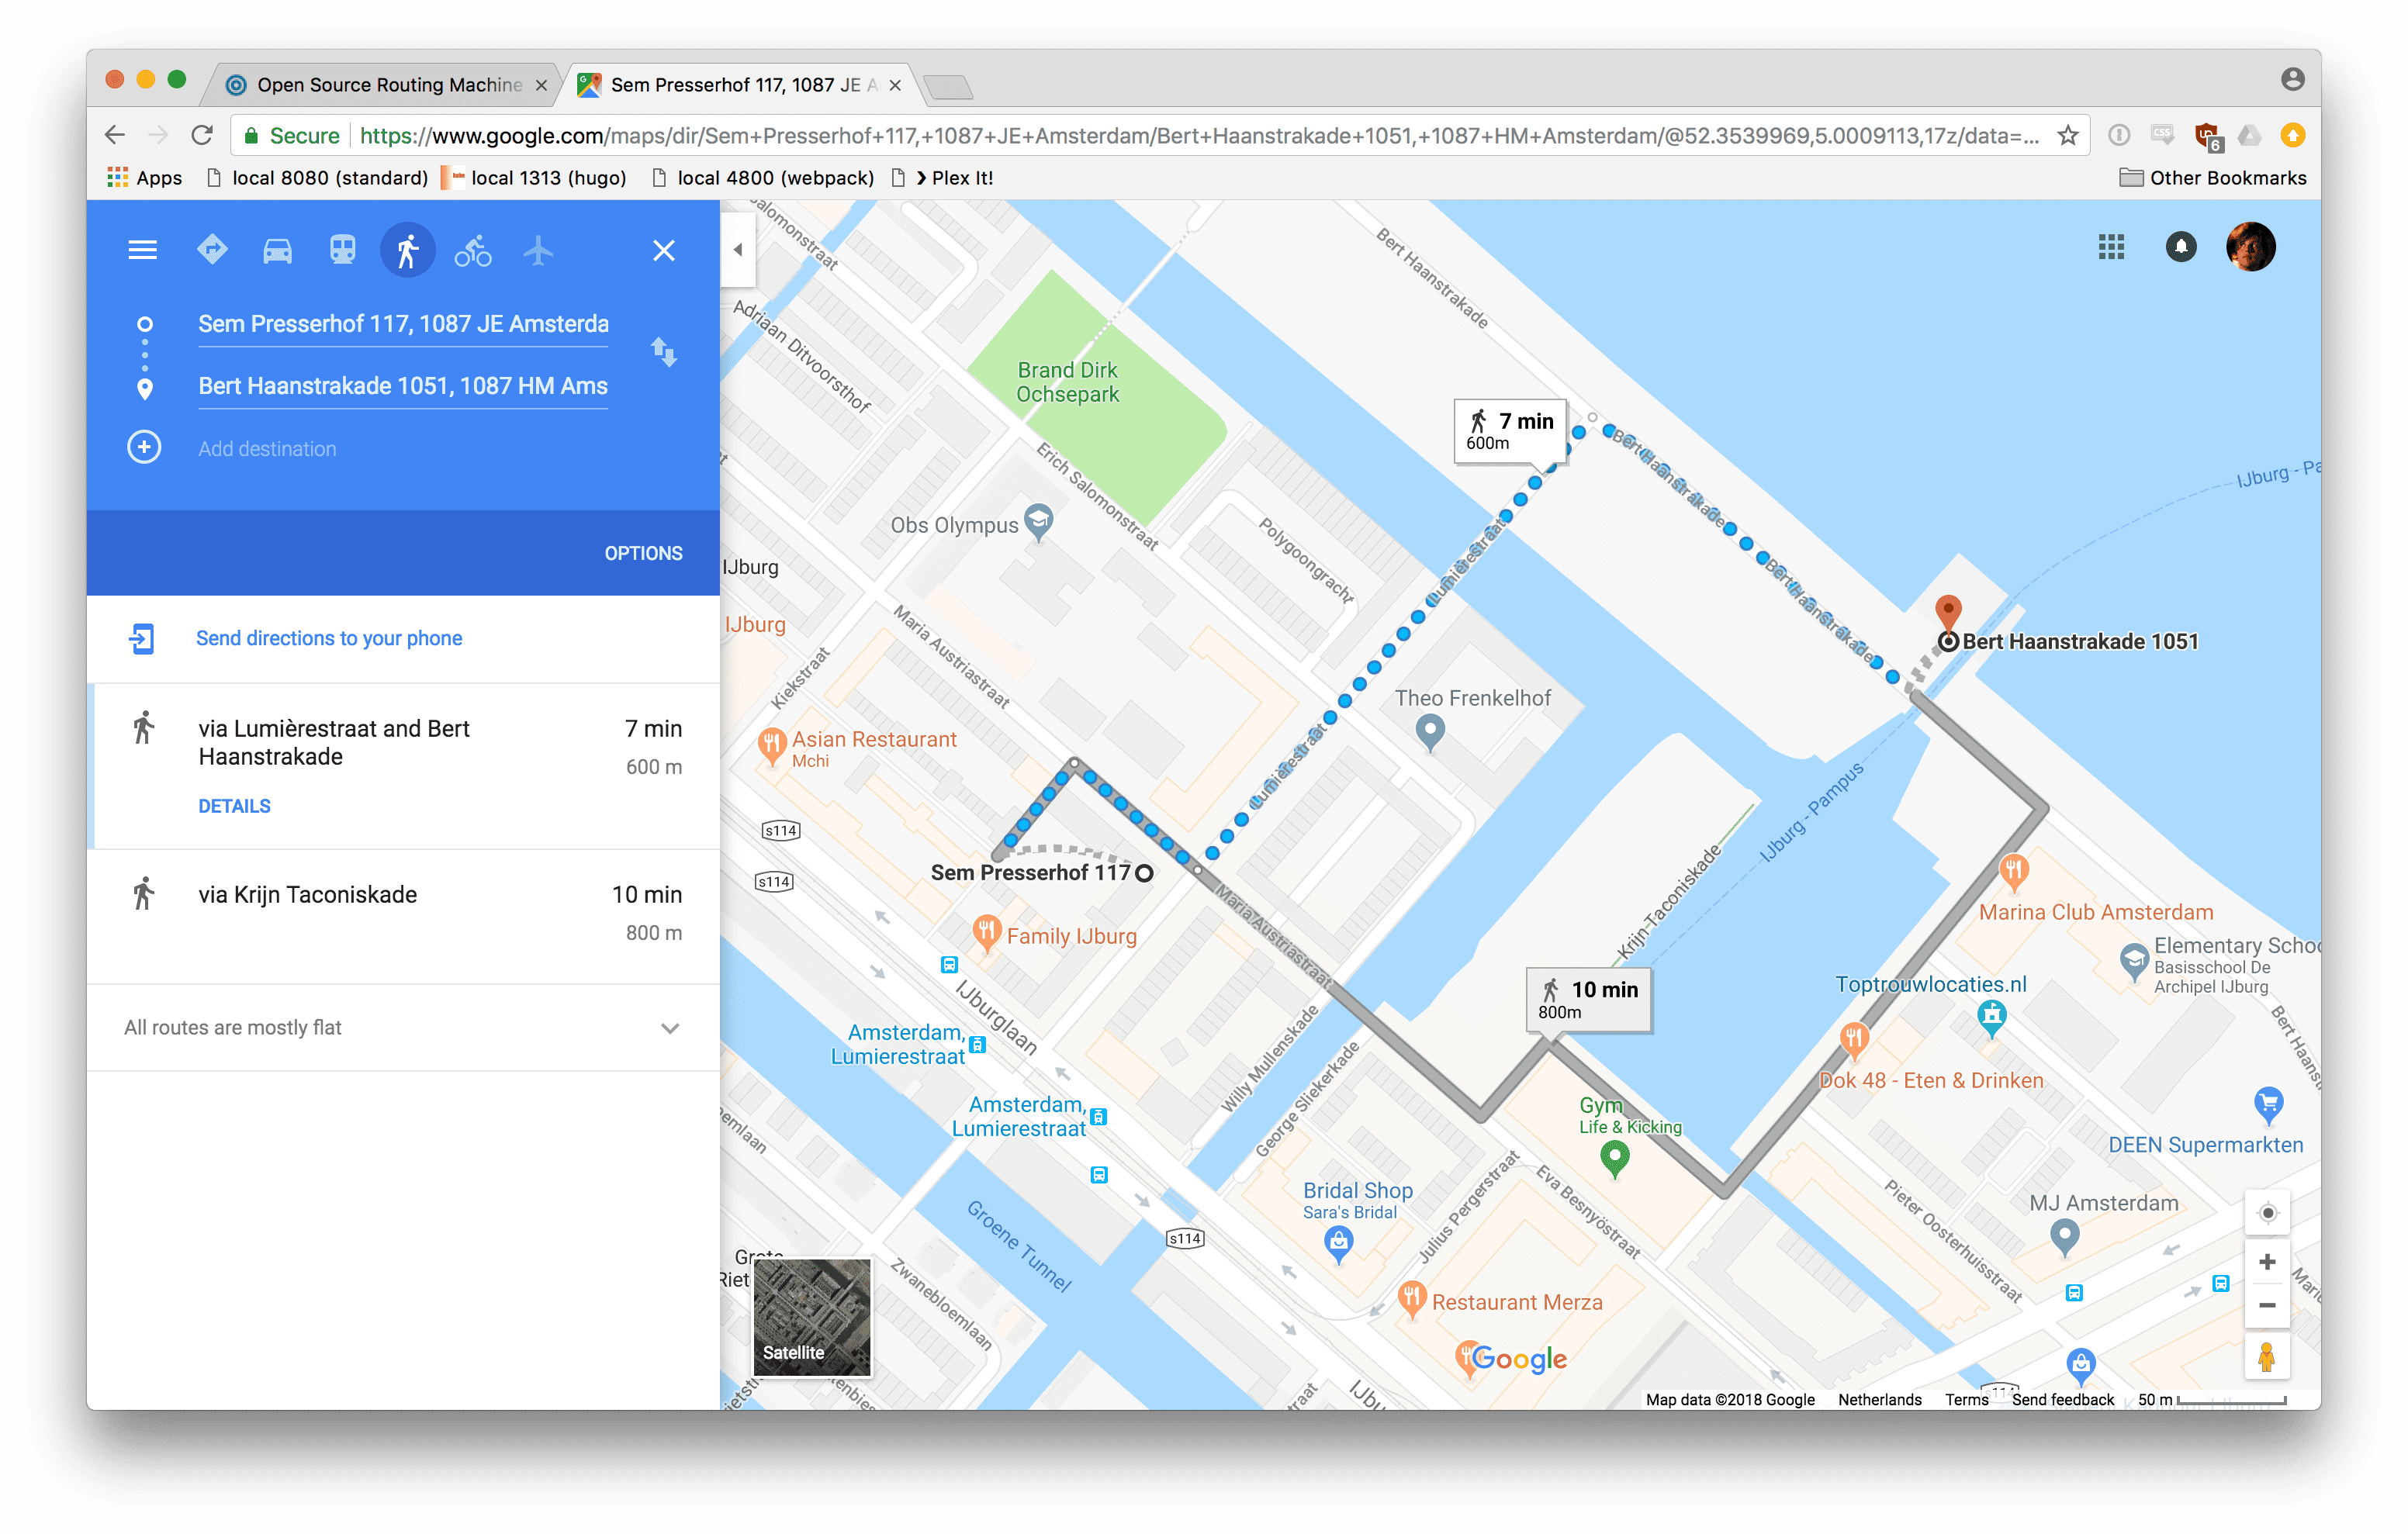Open DETAILS for Lumièrestraat route

point(234,806)
